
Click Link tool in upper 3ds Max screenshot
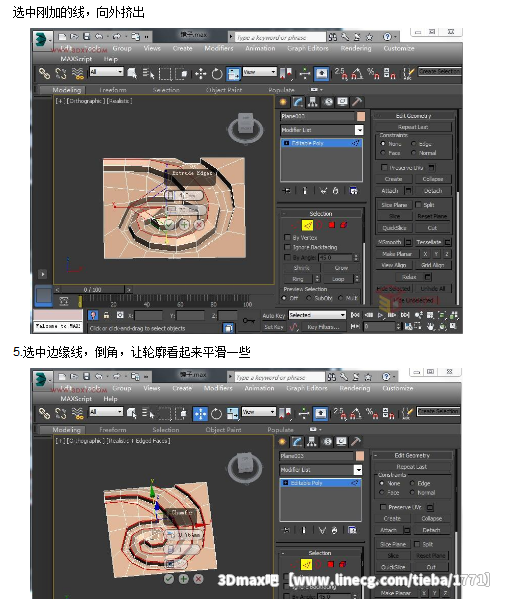tap(44, 73)
